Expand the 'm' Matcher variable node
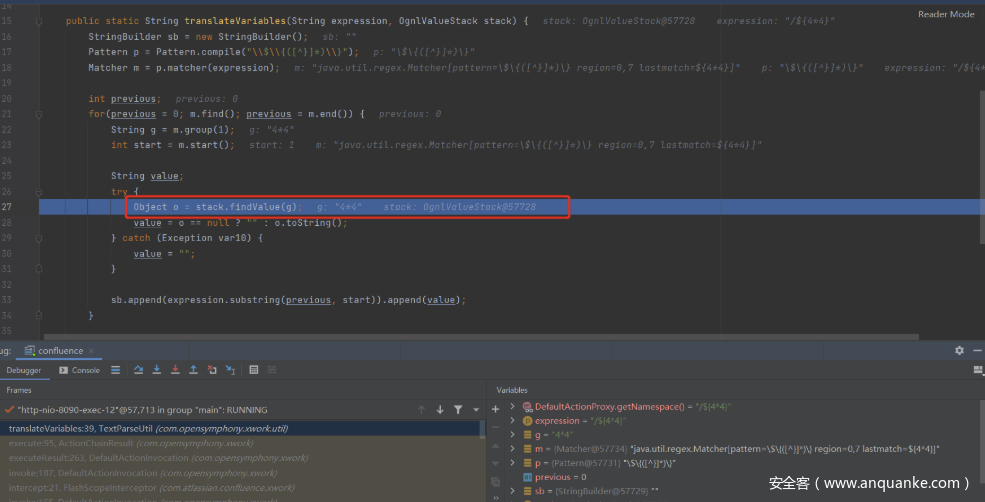The width and height of the screenshot is (985, 502). coord(513,449)
